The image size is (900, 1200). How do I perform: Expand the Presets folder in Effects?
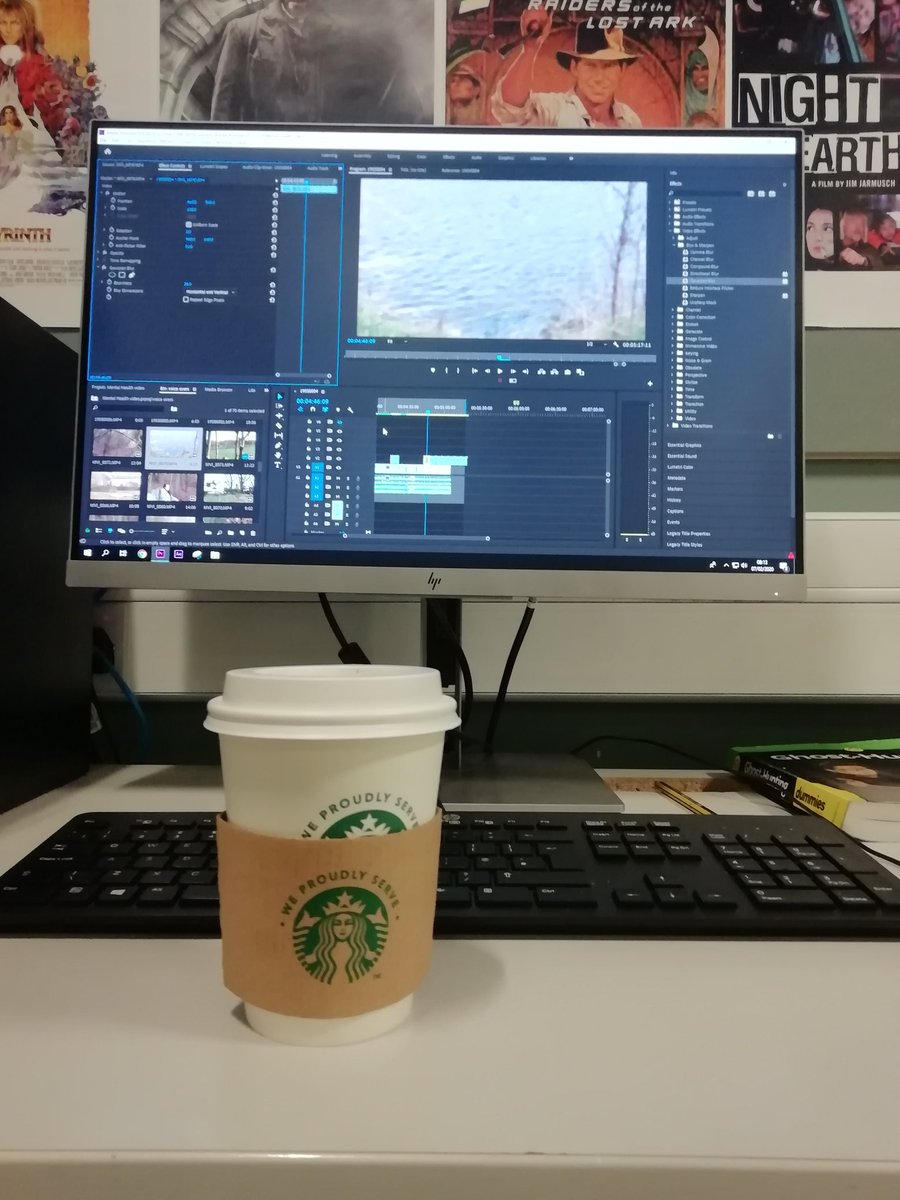pos(669,202)
